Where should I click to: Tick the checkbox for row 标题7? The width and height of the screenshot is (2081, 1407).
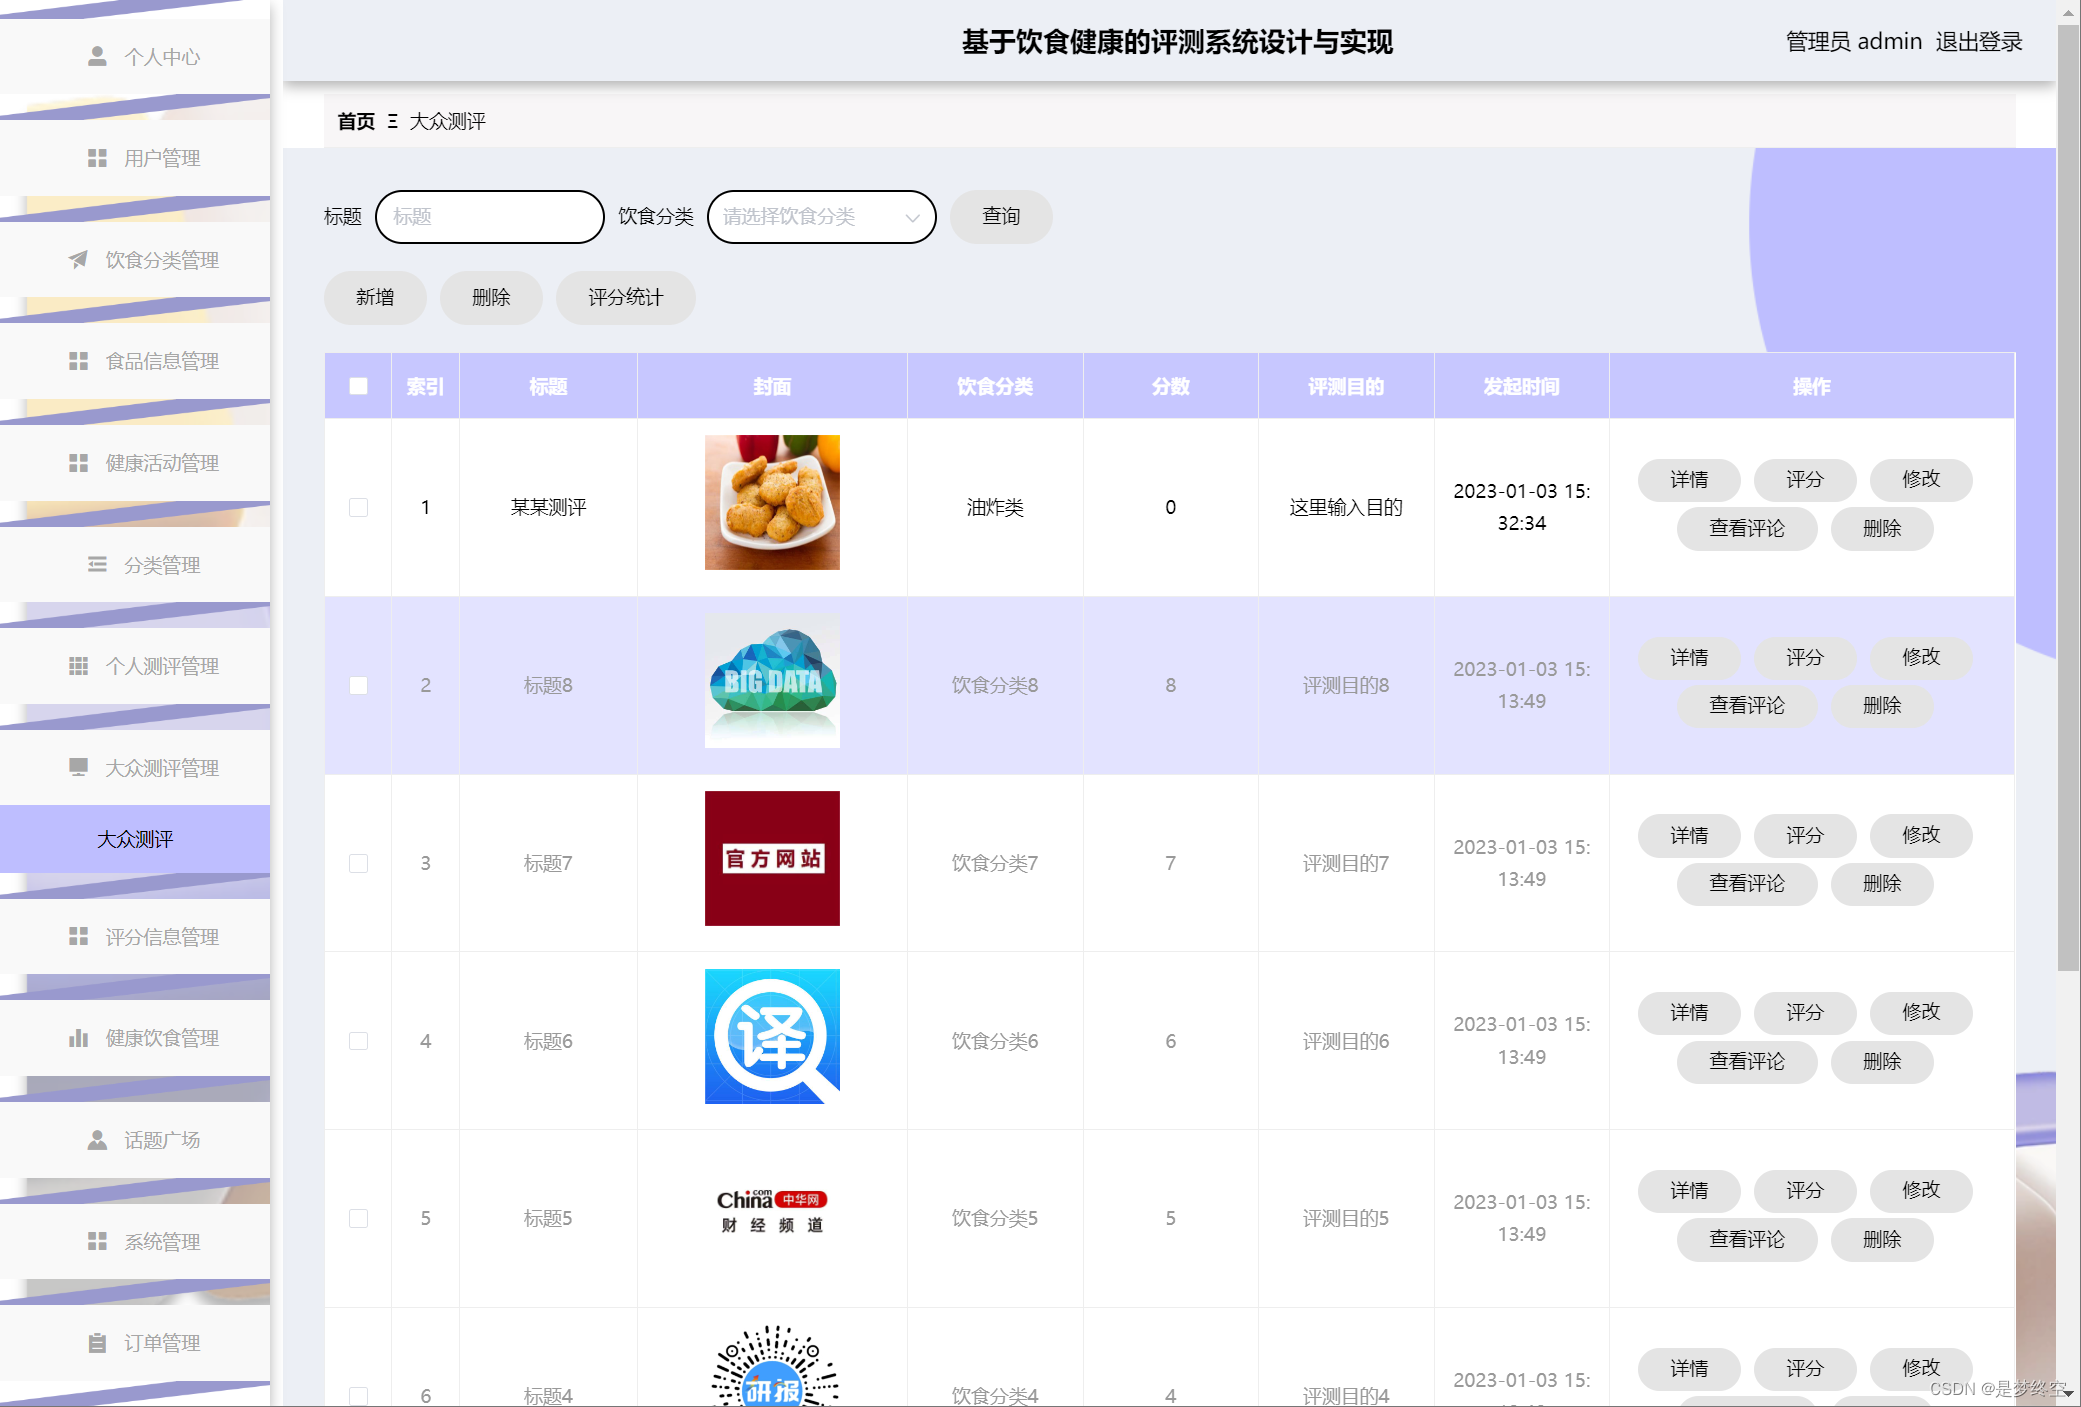point(358,863)
